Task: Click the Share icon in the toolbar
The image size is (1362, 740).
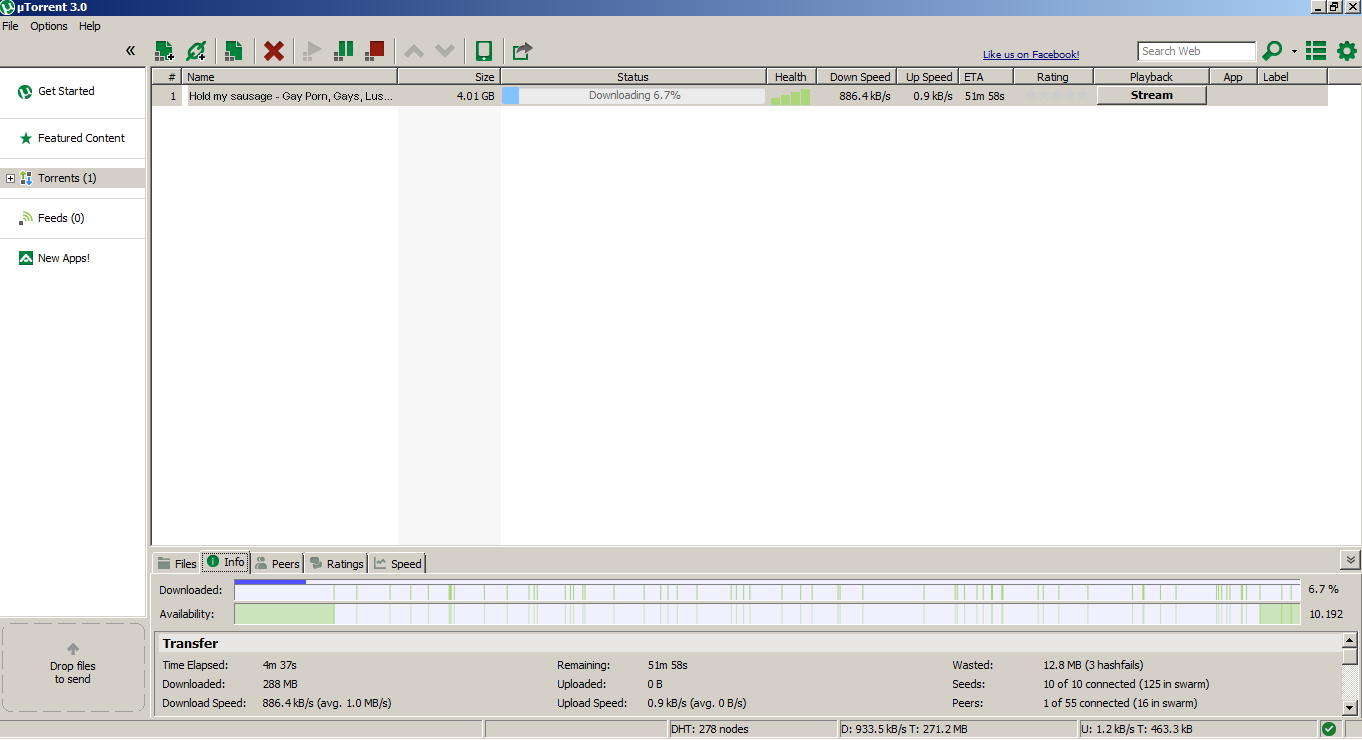Action: pos(522,51)
